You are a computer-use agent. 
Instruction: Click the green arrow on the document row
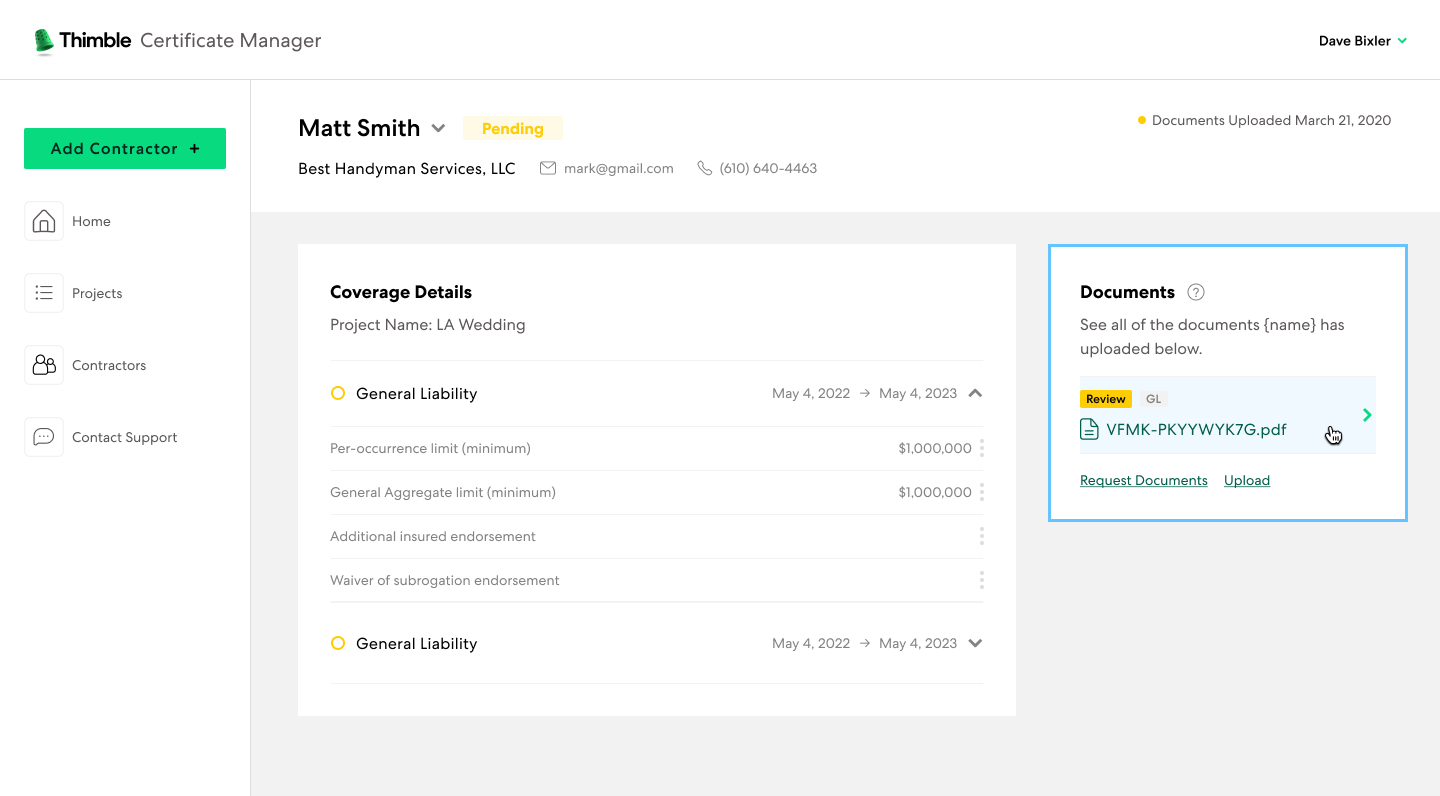point(1367,415)
